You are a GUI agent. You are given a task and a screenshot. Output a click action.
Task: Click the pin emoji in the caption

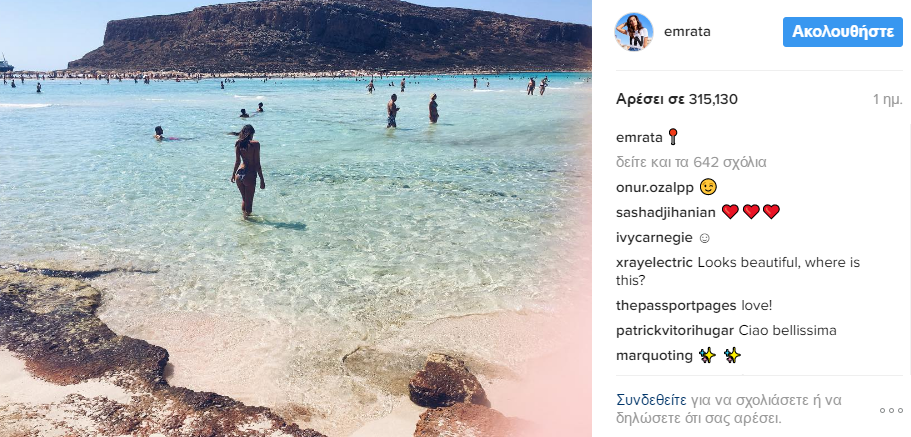pos(673,137)
